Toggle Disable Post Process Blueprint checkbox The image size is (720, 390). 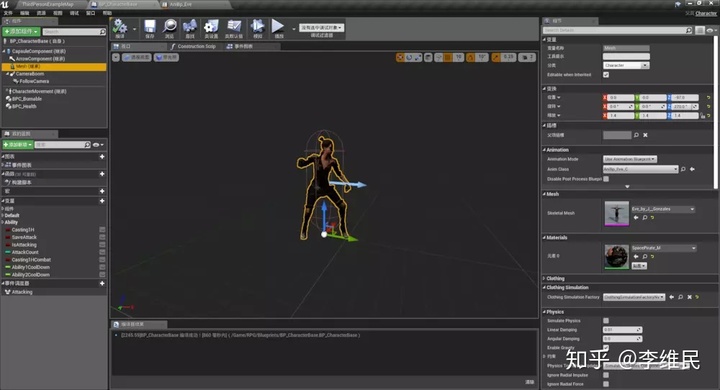pos(606,179)
